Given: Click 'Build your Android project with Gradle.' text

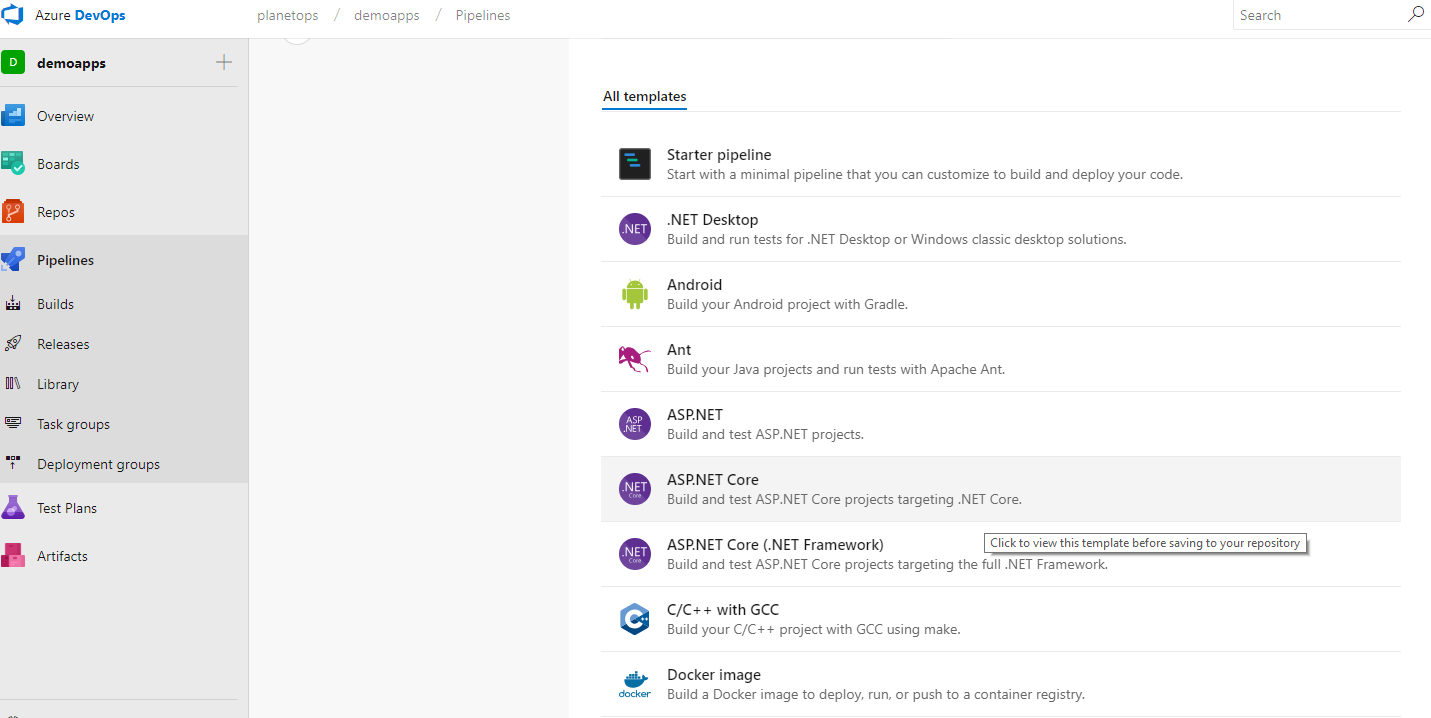Looking at the screenshot, I should [x=787, y=304].
